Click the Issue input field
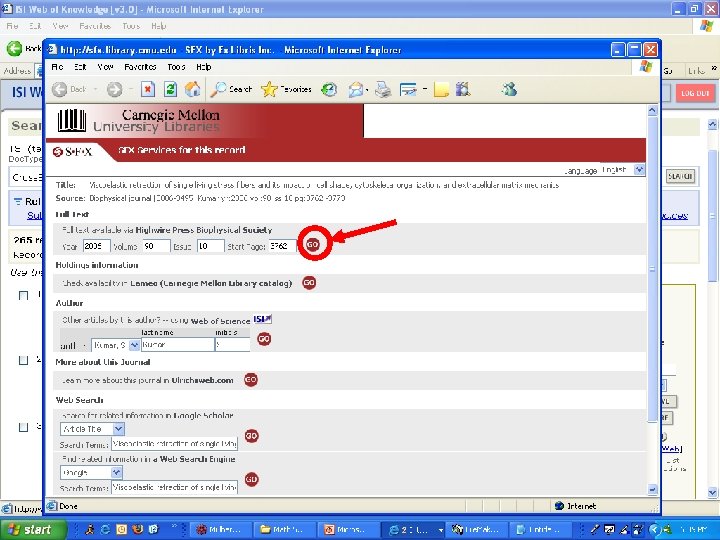The width and height of the screenshot is (720, 540). 210,246
